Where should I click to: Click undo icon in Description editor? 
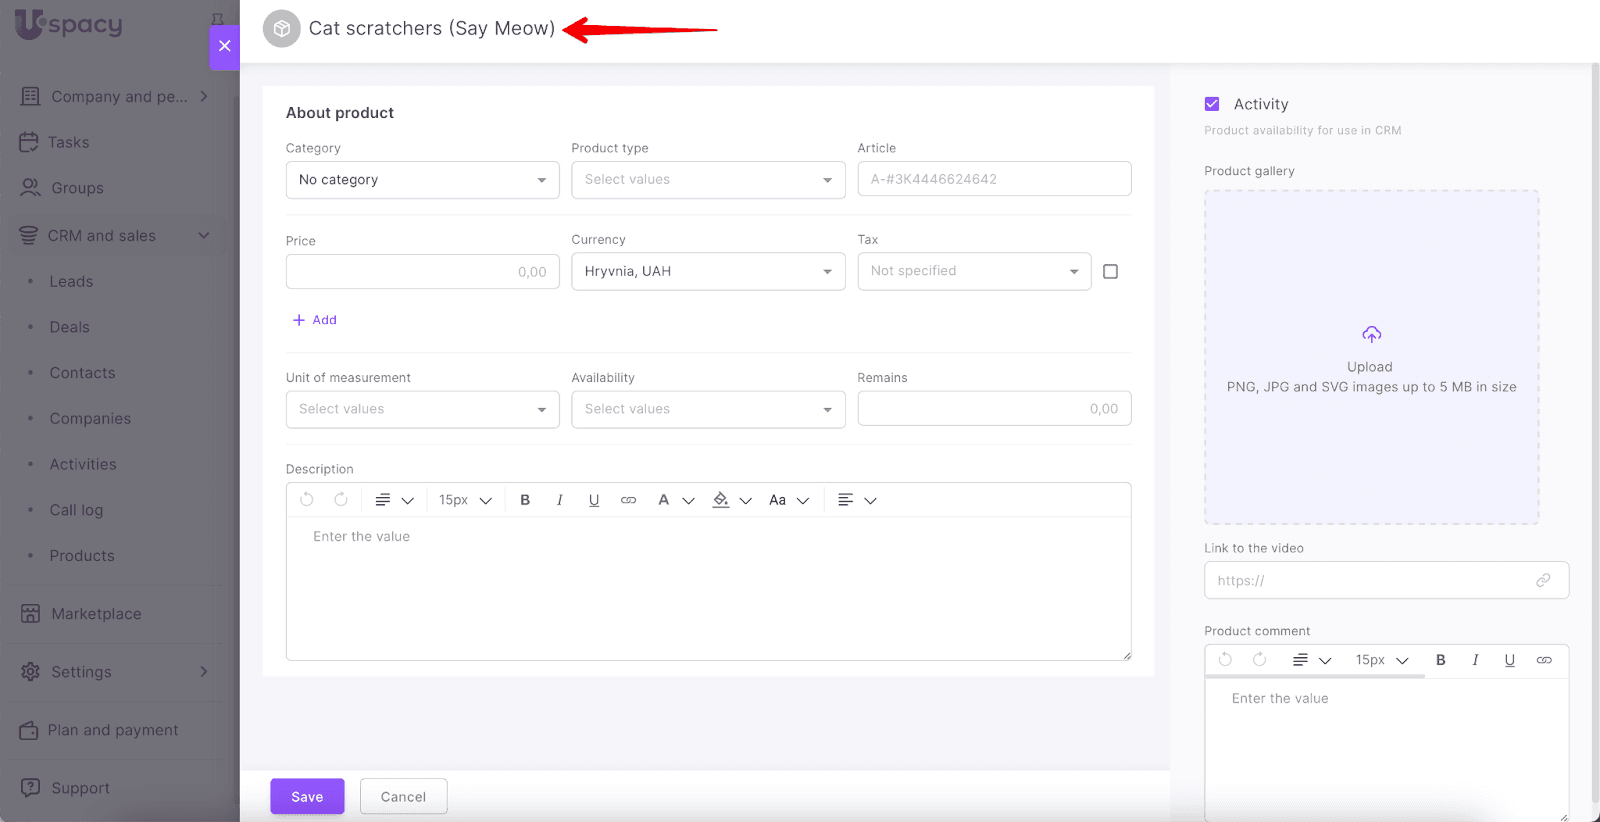pyautogui.click(x=307, y=500)
